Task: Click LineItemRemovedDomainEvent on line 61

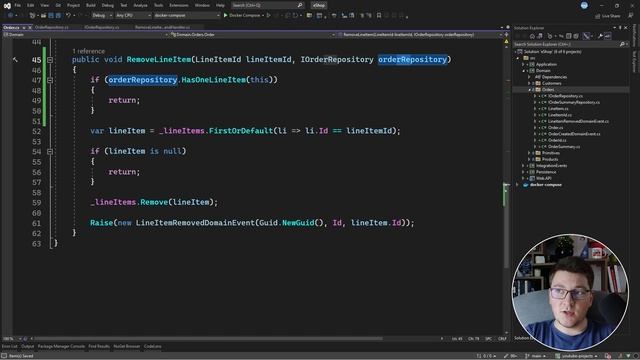Action: 196,223
